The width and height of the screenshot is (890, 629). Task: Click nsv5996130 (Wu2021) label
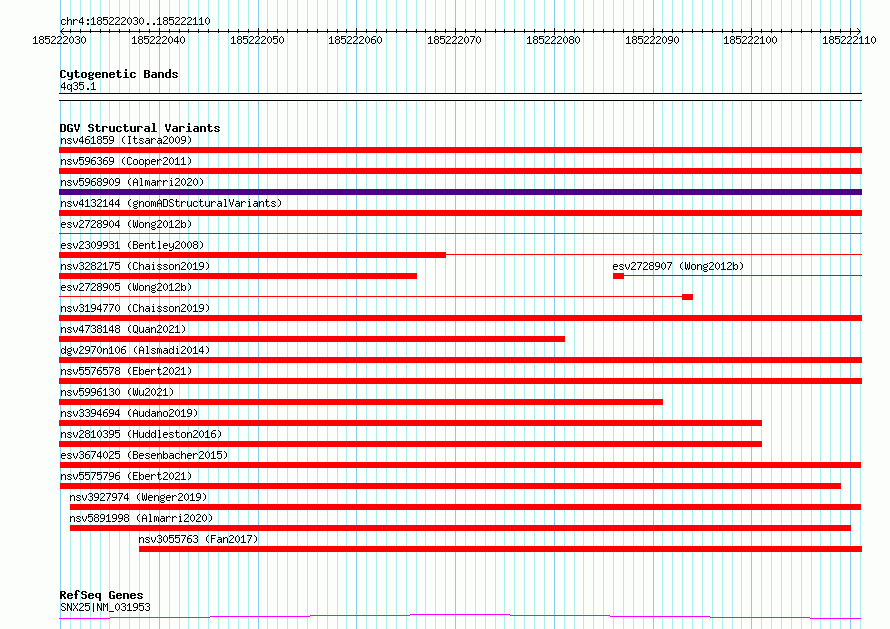coord(117,392)
